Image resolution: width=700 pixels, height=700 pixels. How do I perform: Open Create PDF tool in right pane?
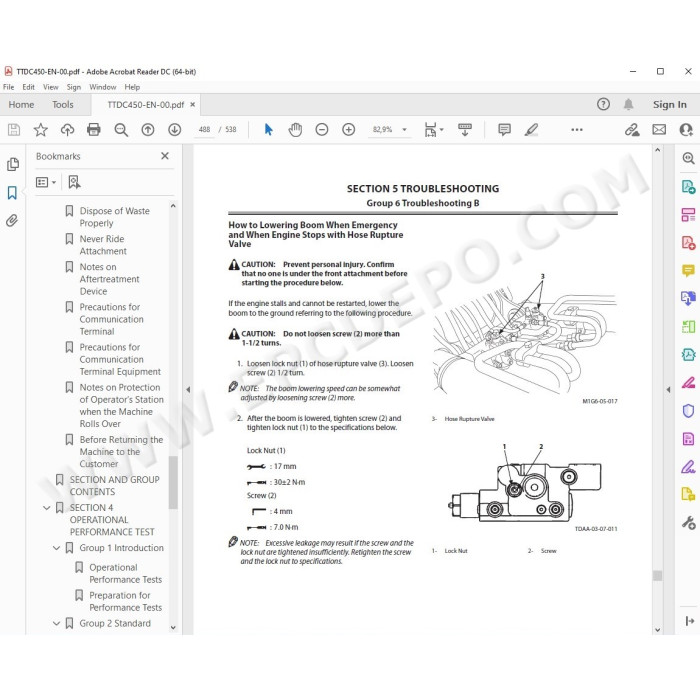[688, 242]
